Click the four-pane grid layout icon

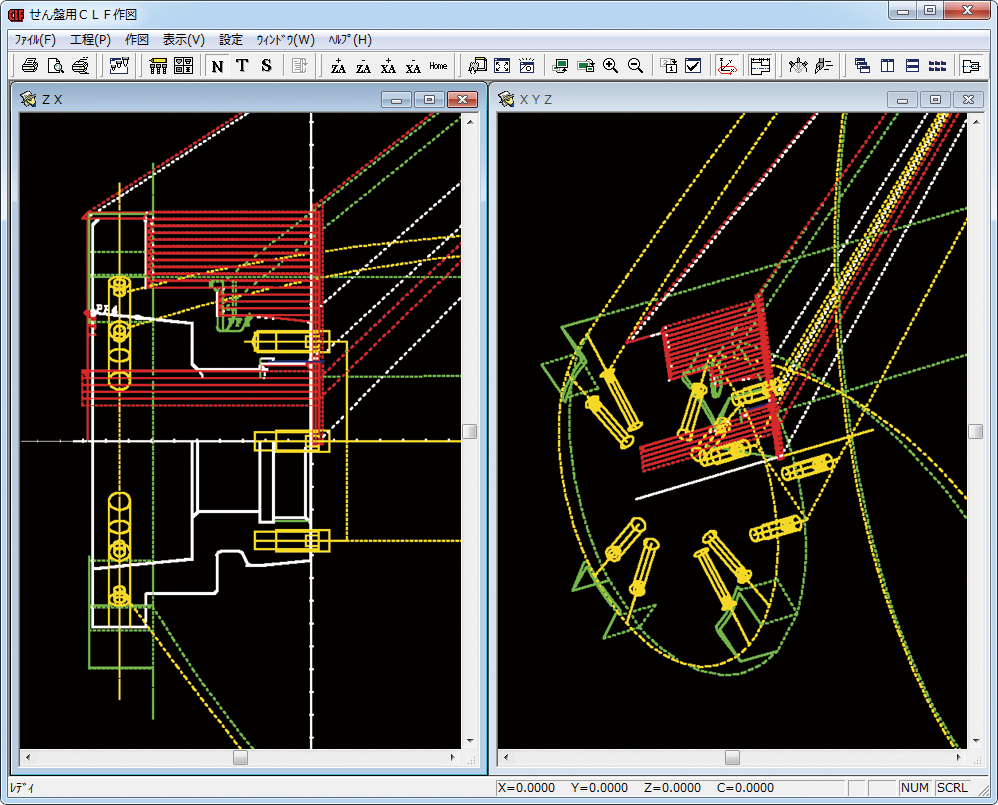[x=183, y=66]
